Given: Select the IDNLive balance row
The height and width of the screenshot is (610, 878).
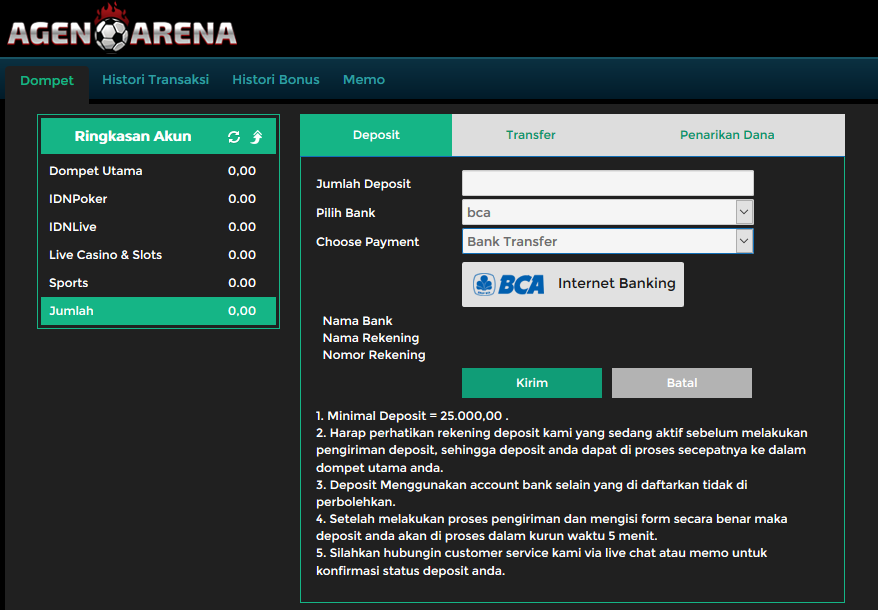Looking at the screenshot, I should coord(158,227).
